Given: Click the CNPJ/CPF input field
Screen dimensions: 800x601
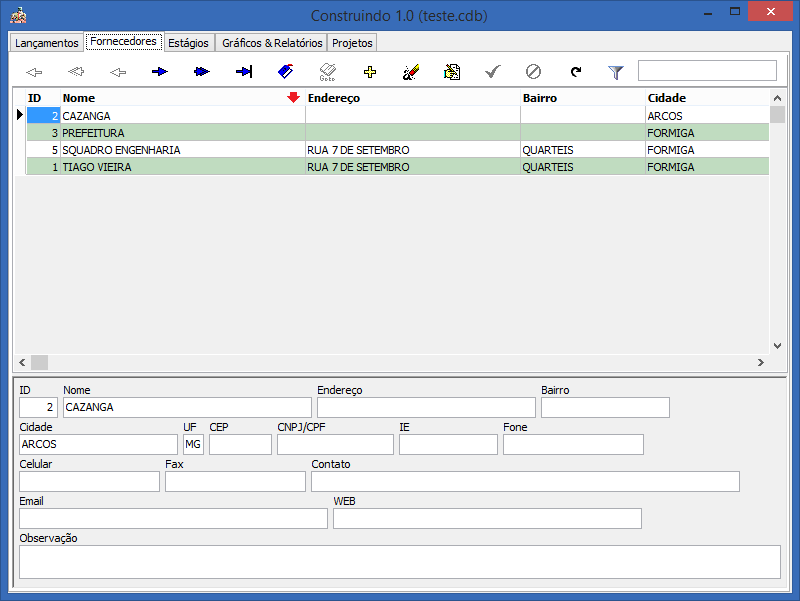Looking at the screenshot, I should click(x=335, y=444).
